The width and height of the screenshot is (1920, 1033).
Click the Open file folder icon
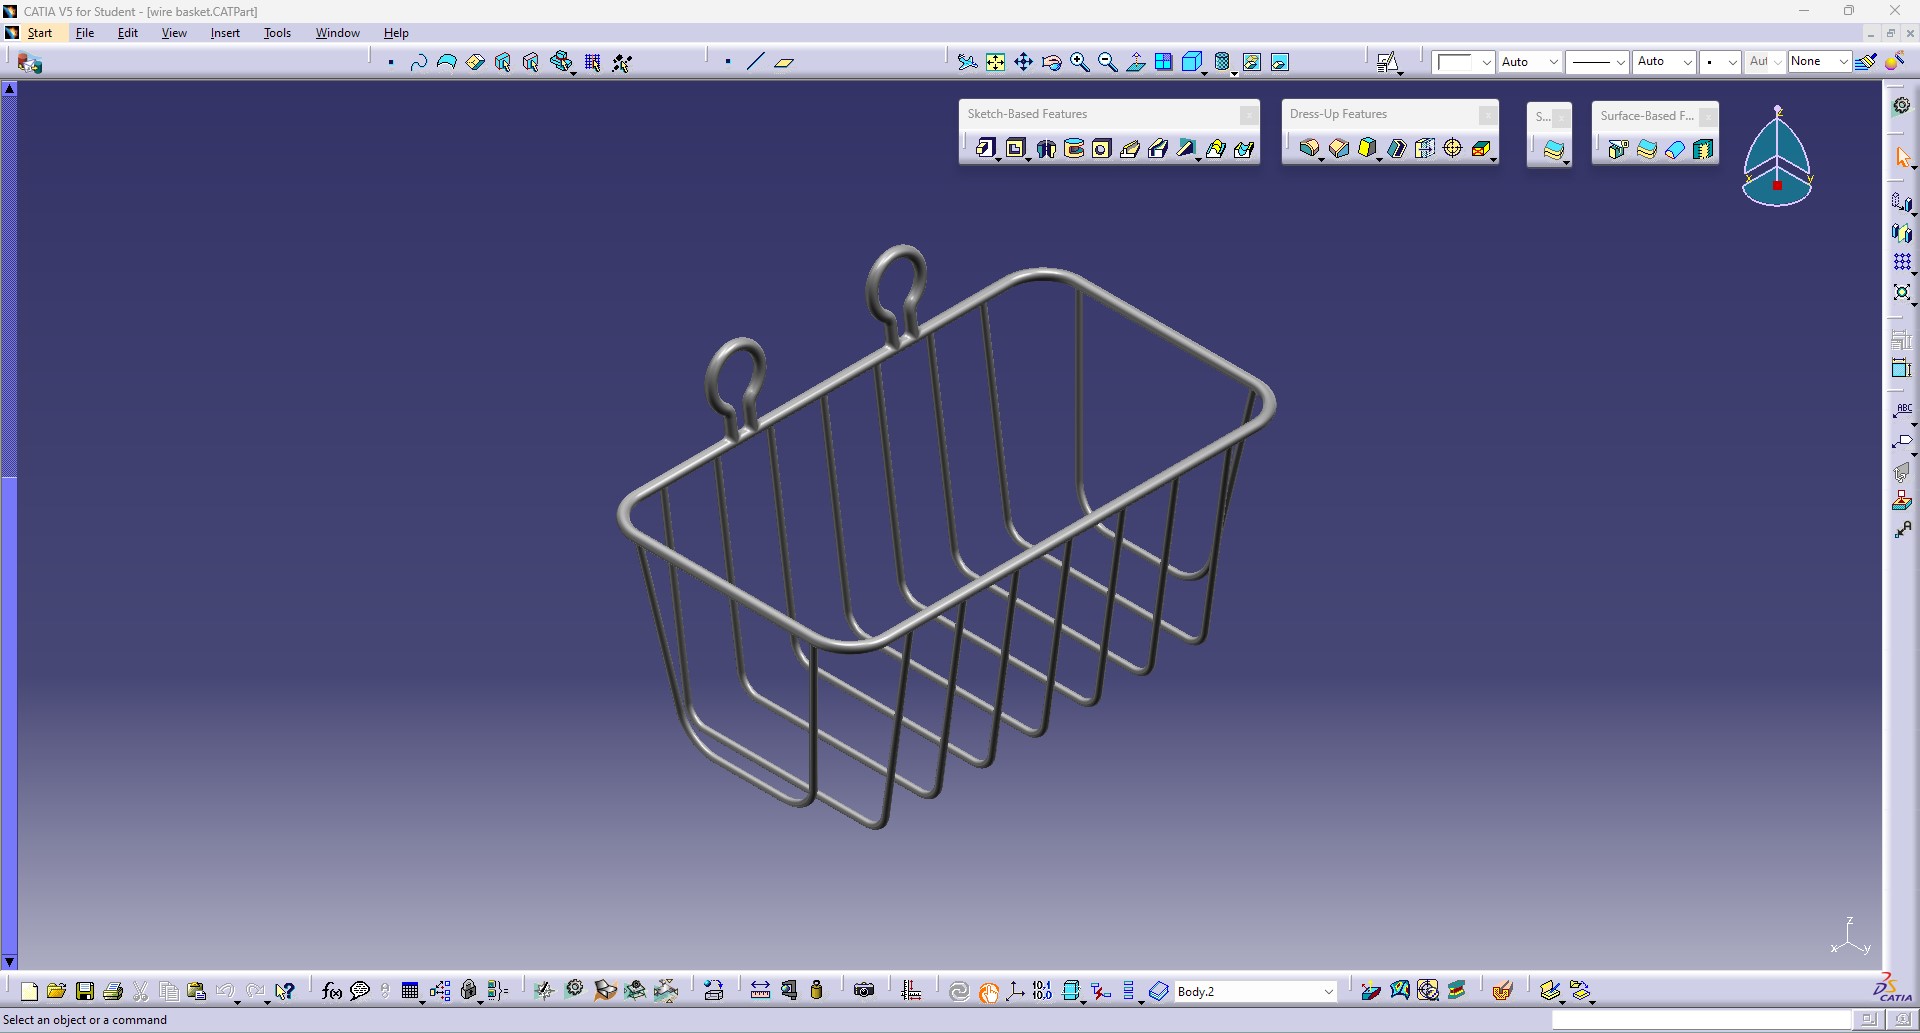pyautogui.click(x=56, y=991)
